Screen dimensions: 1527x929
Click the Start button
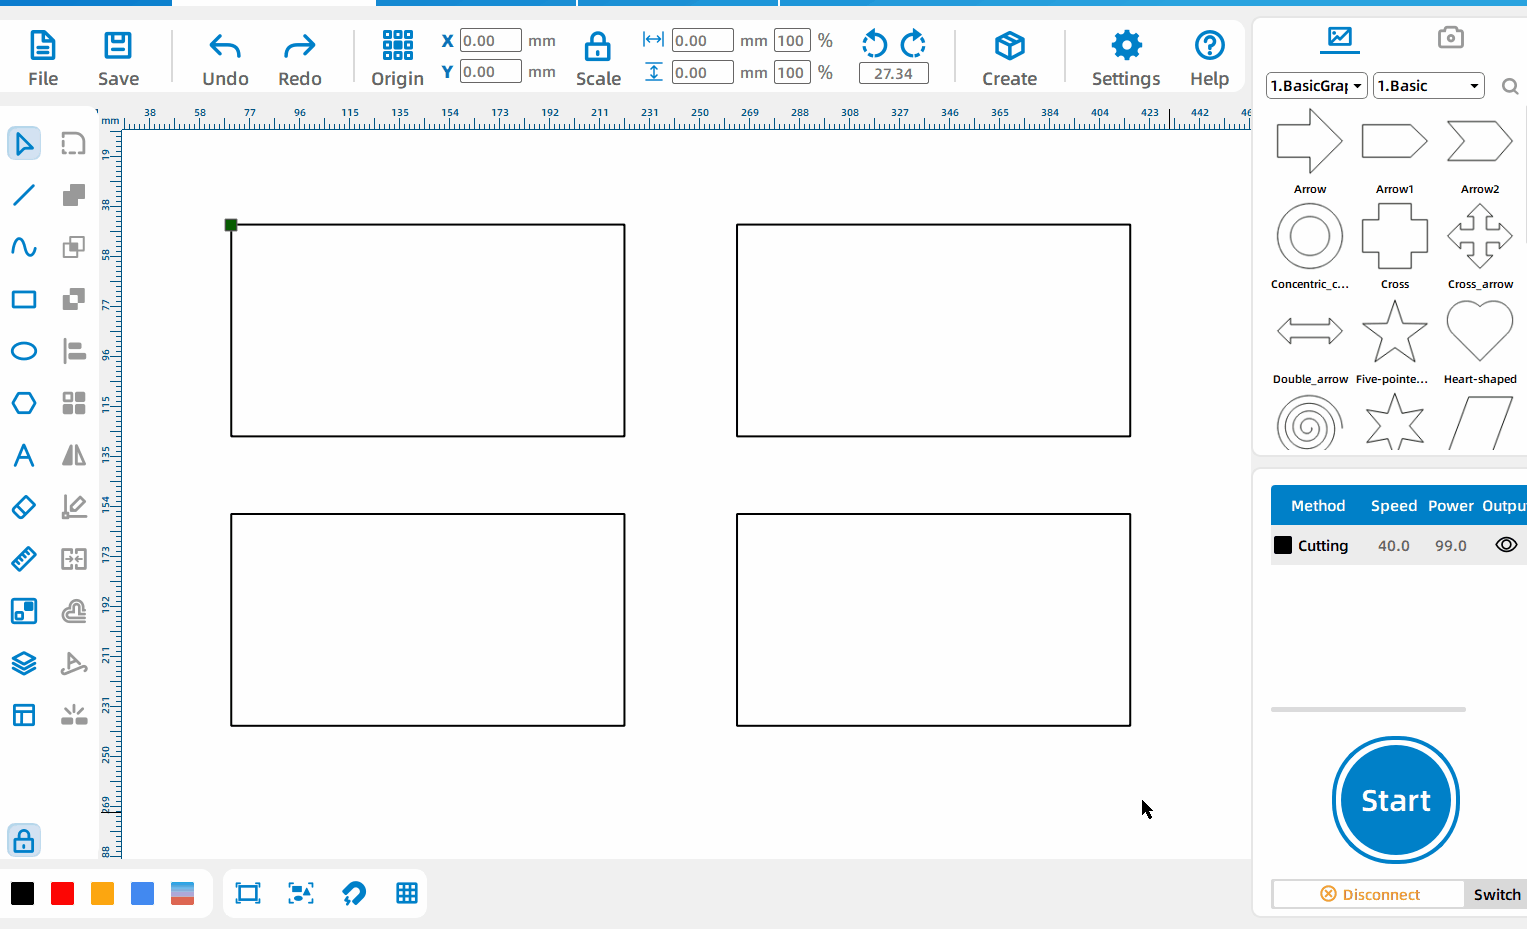pos(1396,800)
